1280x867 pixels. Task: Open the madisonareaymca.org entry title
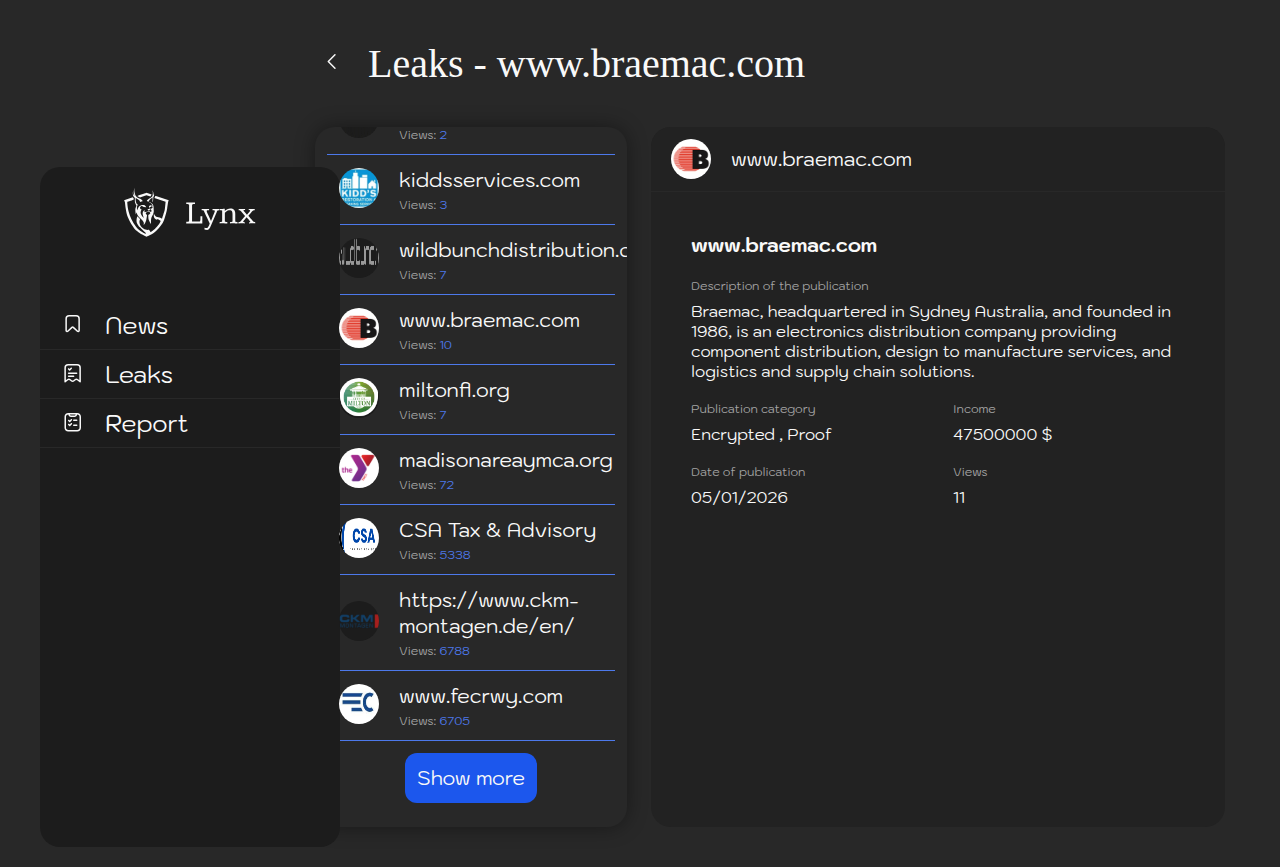coord(505,461)
